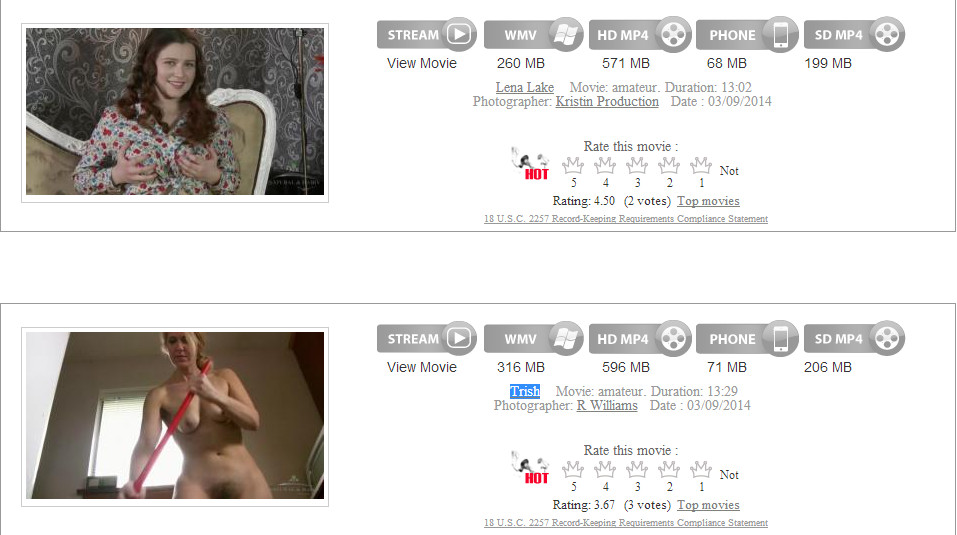Open the highlighted Trish model link
This screenshot has height=535, width=957.
pos(525,391)
